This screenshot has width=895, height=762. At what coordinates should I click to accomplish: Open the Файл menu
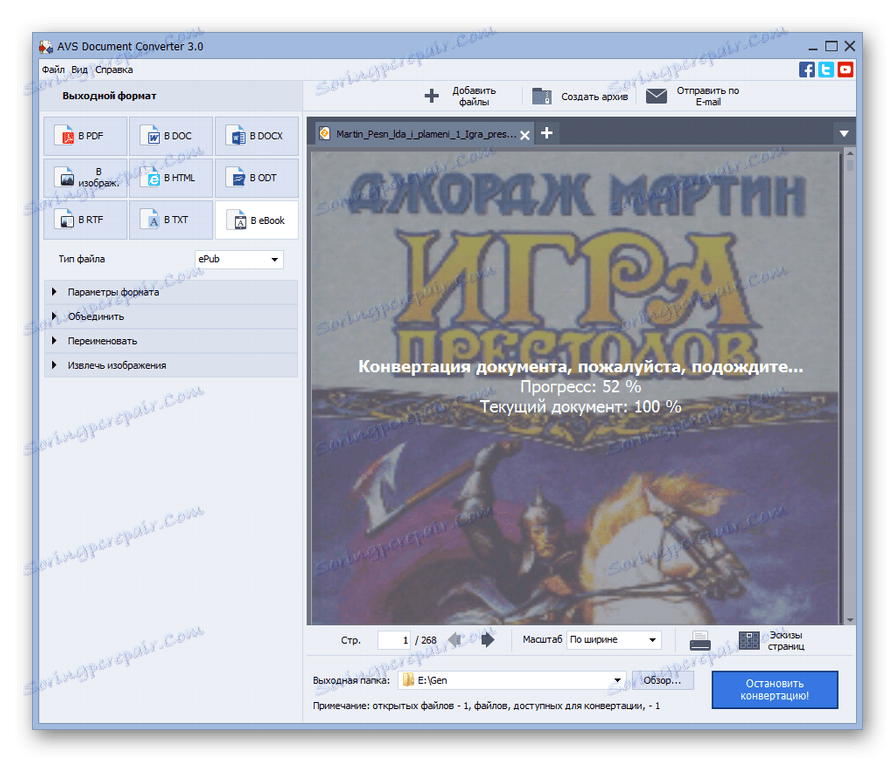coord(53,70)
